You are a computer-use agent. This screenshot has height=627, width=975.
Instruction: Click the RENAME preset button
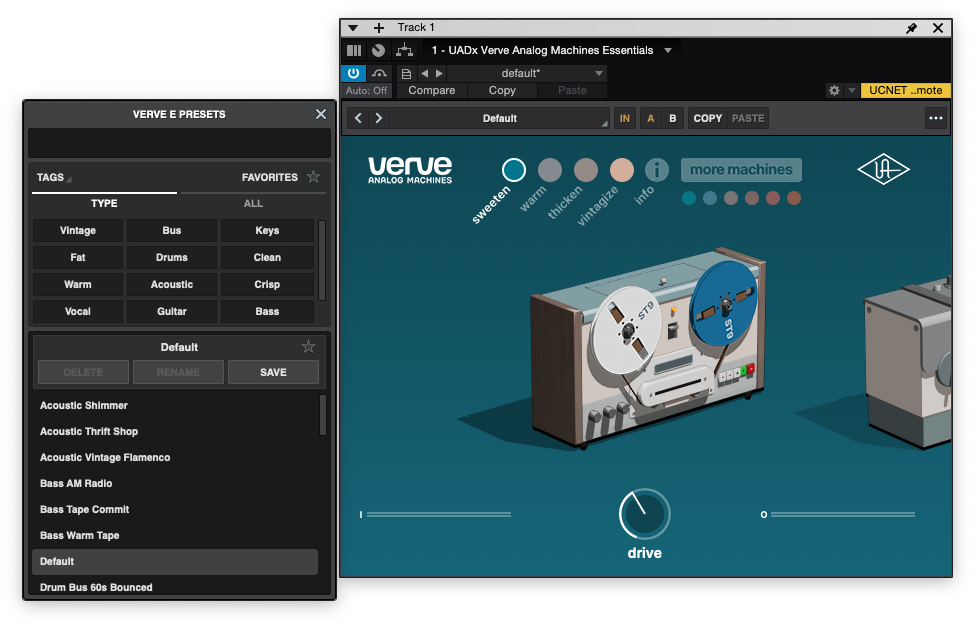pyautogui.click(x=178, y=372)
